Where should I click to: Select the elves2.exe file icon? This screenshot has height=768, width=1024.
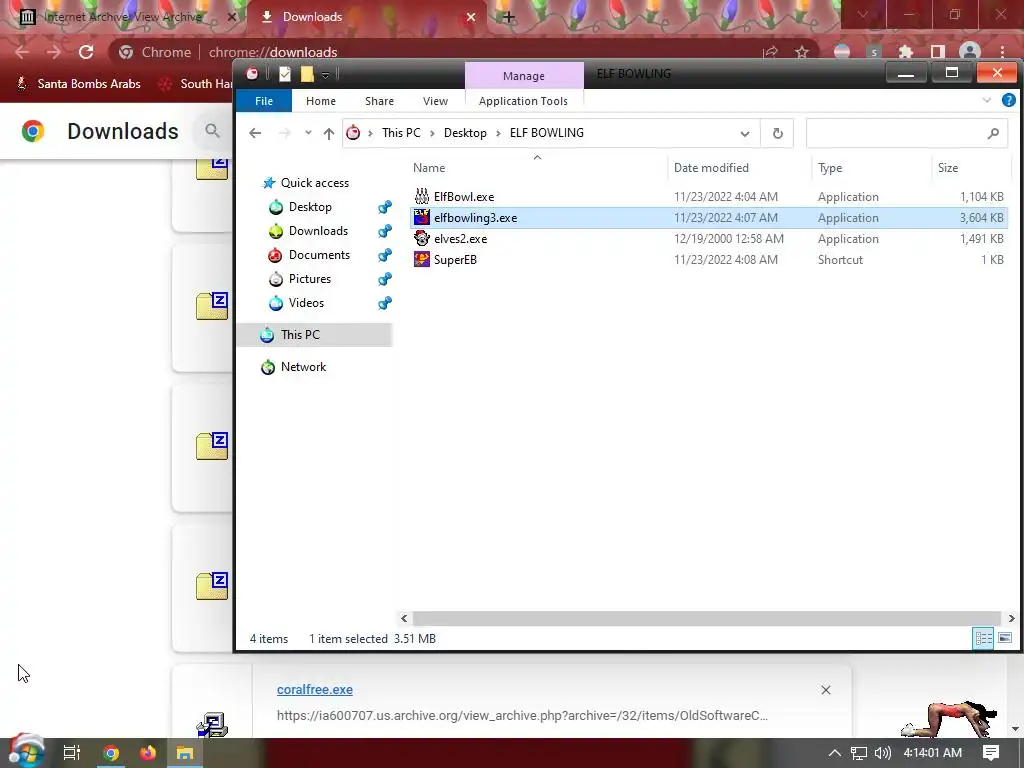point(422,238)
